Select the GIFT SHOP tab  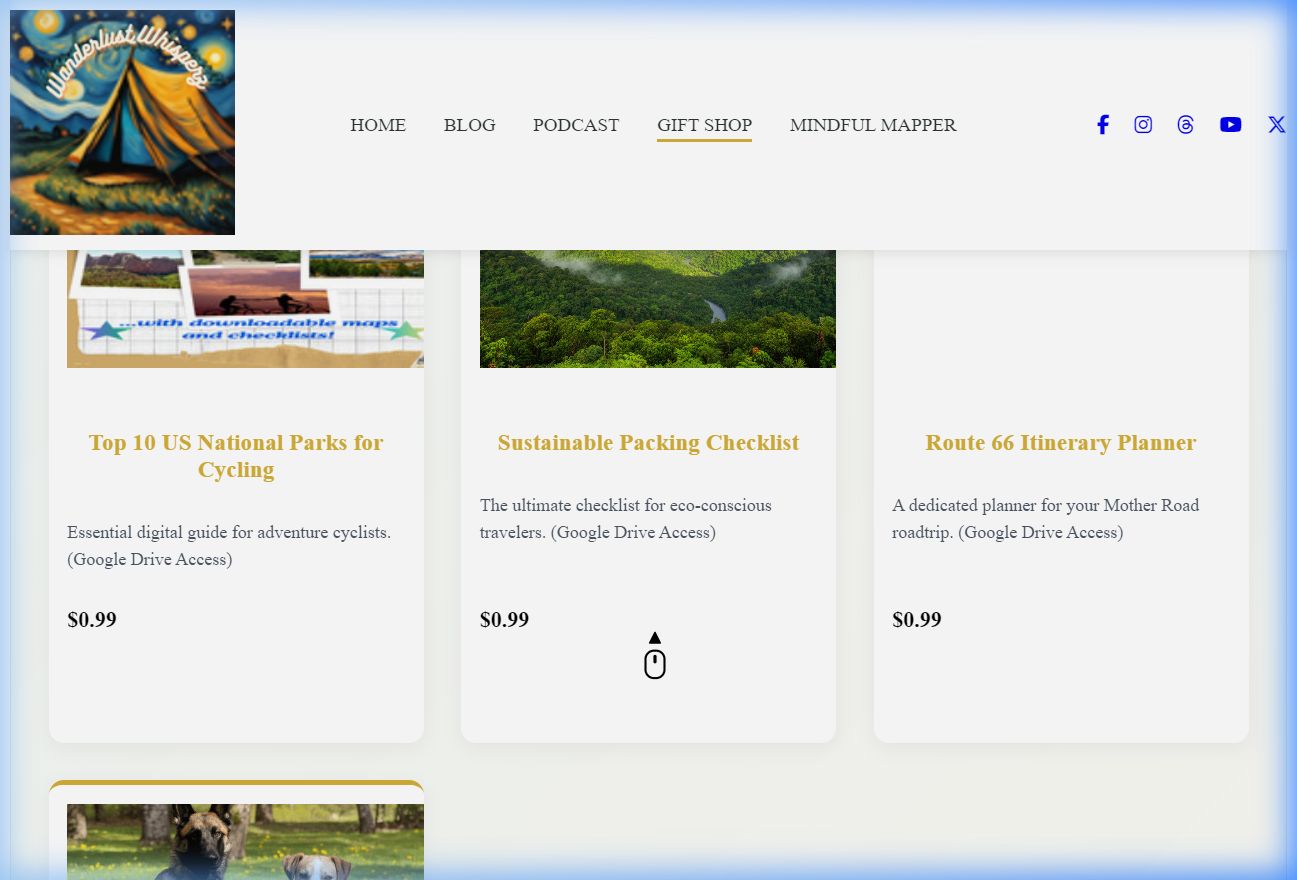(704, 125)
